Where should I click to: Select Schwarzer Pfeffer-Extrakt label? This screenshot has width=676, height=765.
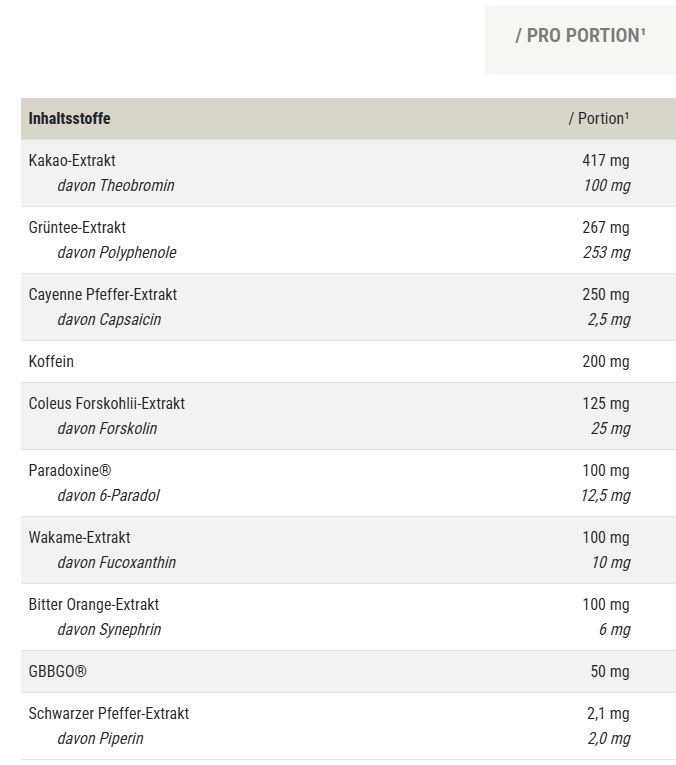[x=108, y=713]
